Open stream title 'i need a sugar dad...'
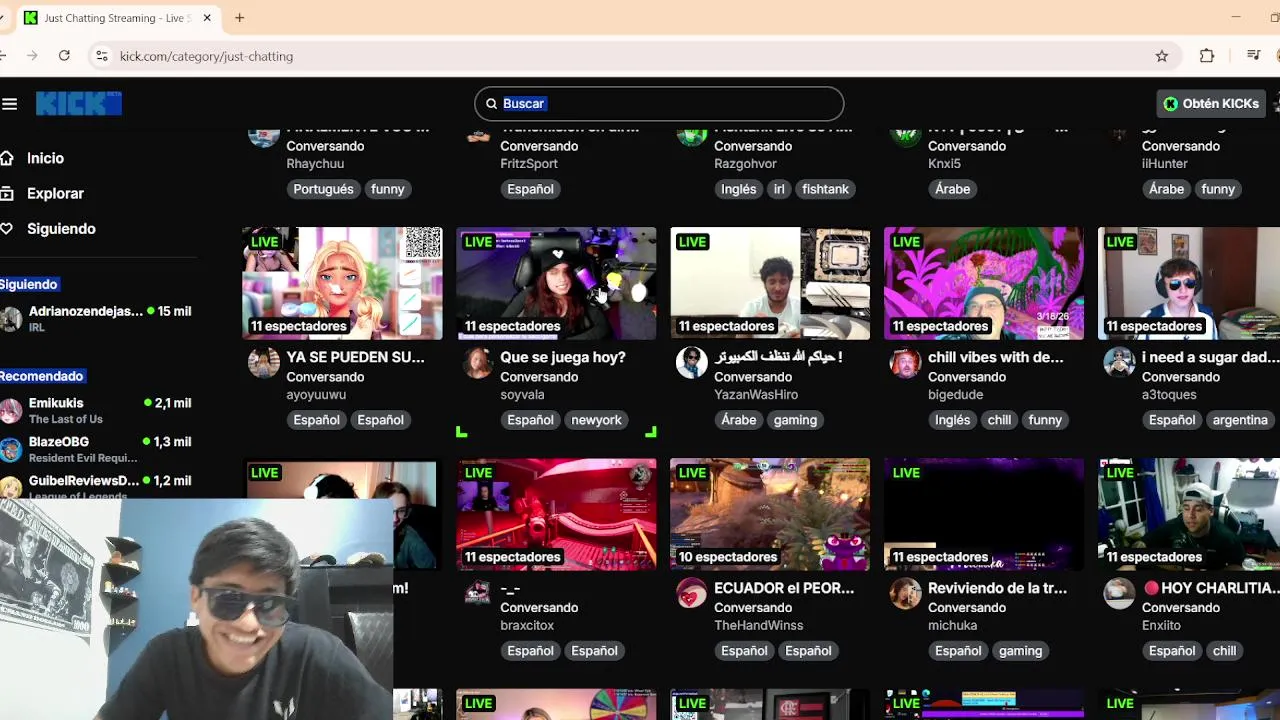 coord(1211,357)
